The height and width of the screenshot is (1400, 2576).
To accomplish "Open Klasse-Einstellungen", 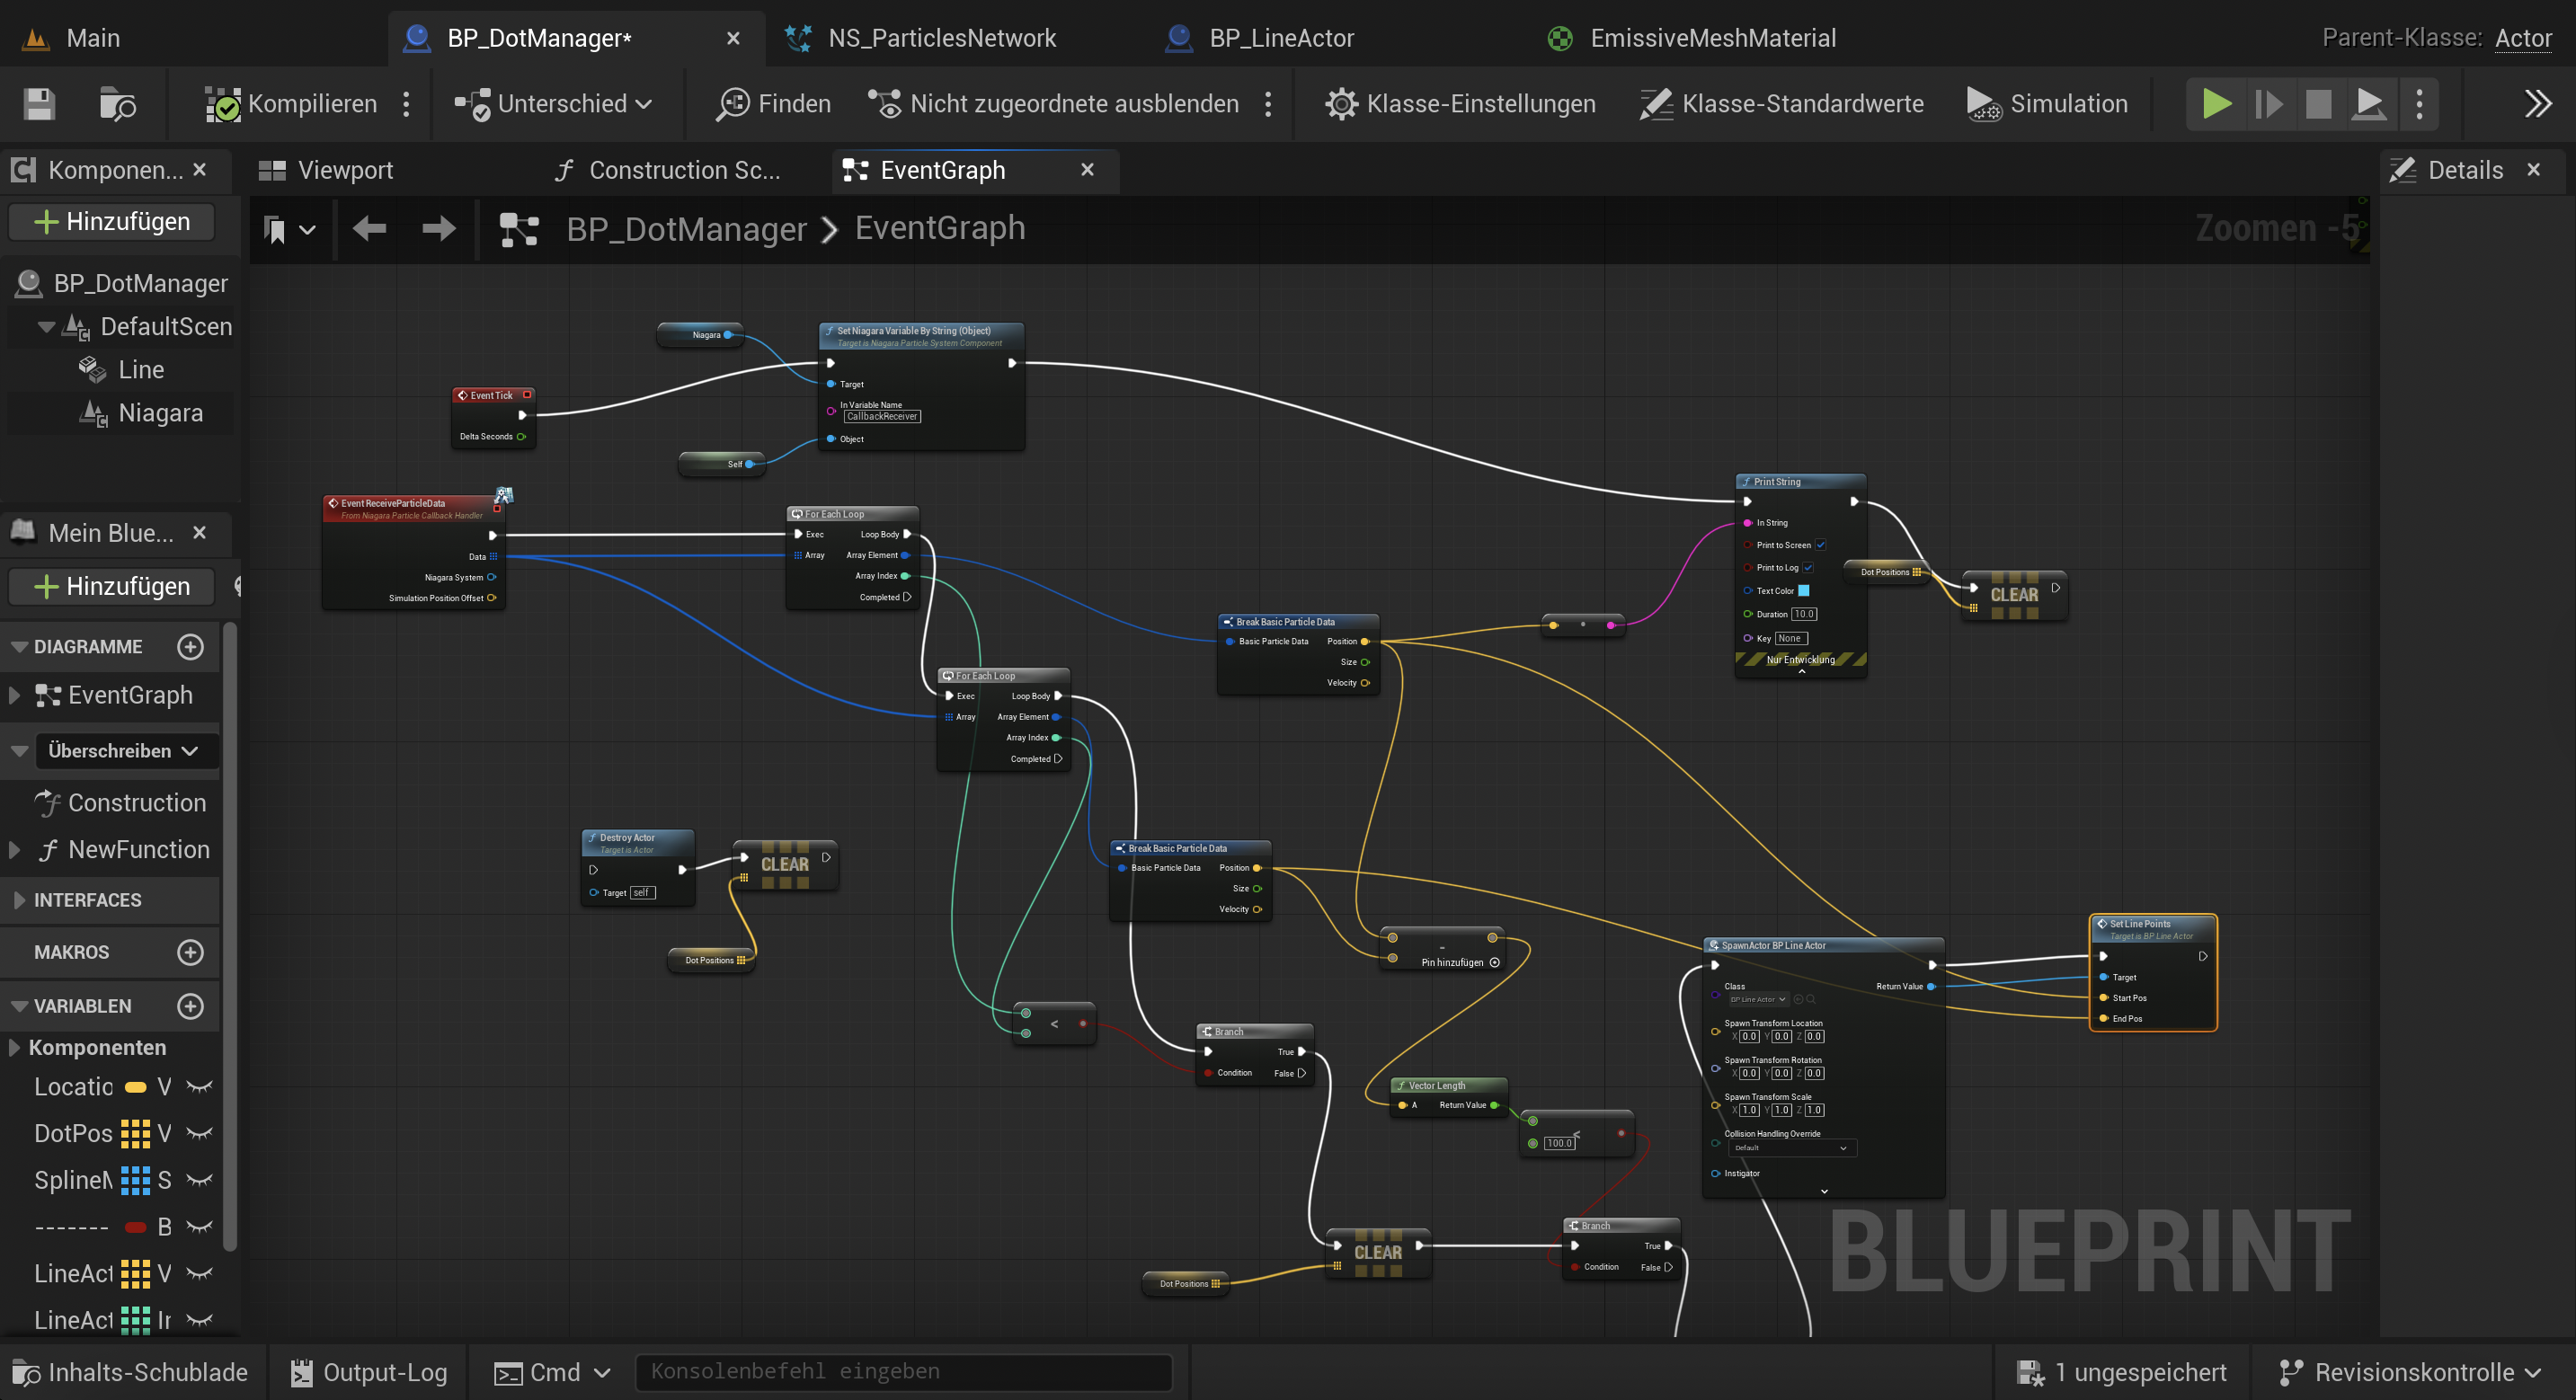I will tap(1460, 104).
